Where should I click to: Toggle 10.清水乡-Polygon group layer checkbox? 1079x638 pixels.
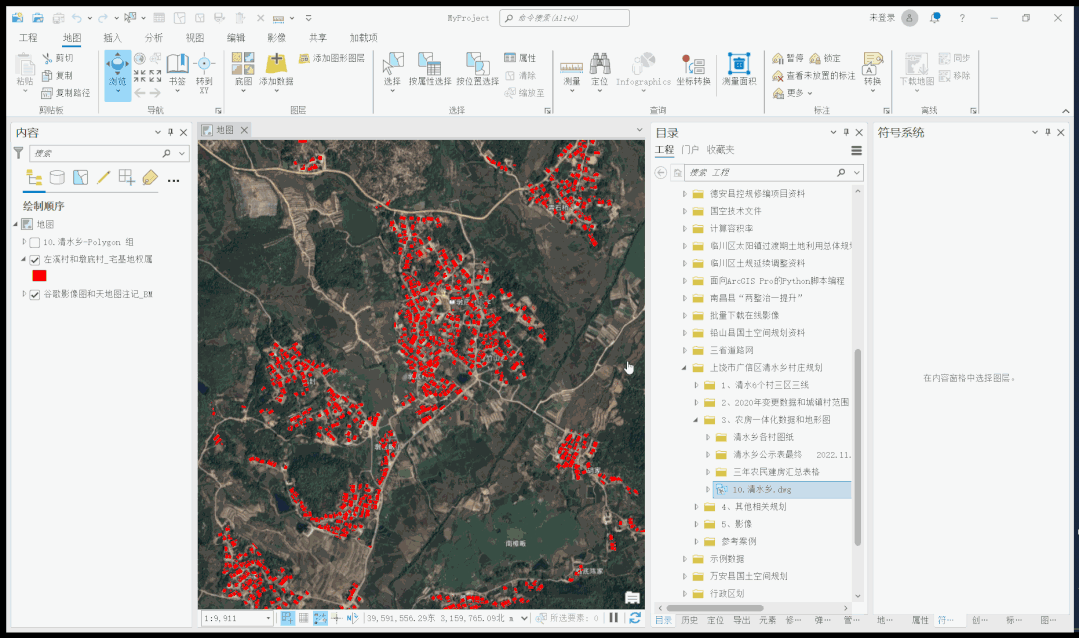tap(34, 242)
